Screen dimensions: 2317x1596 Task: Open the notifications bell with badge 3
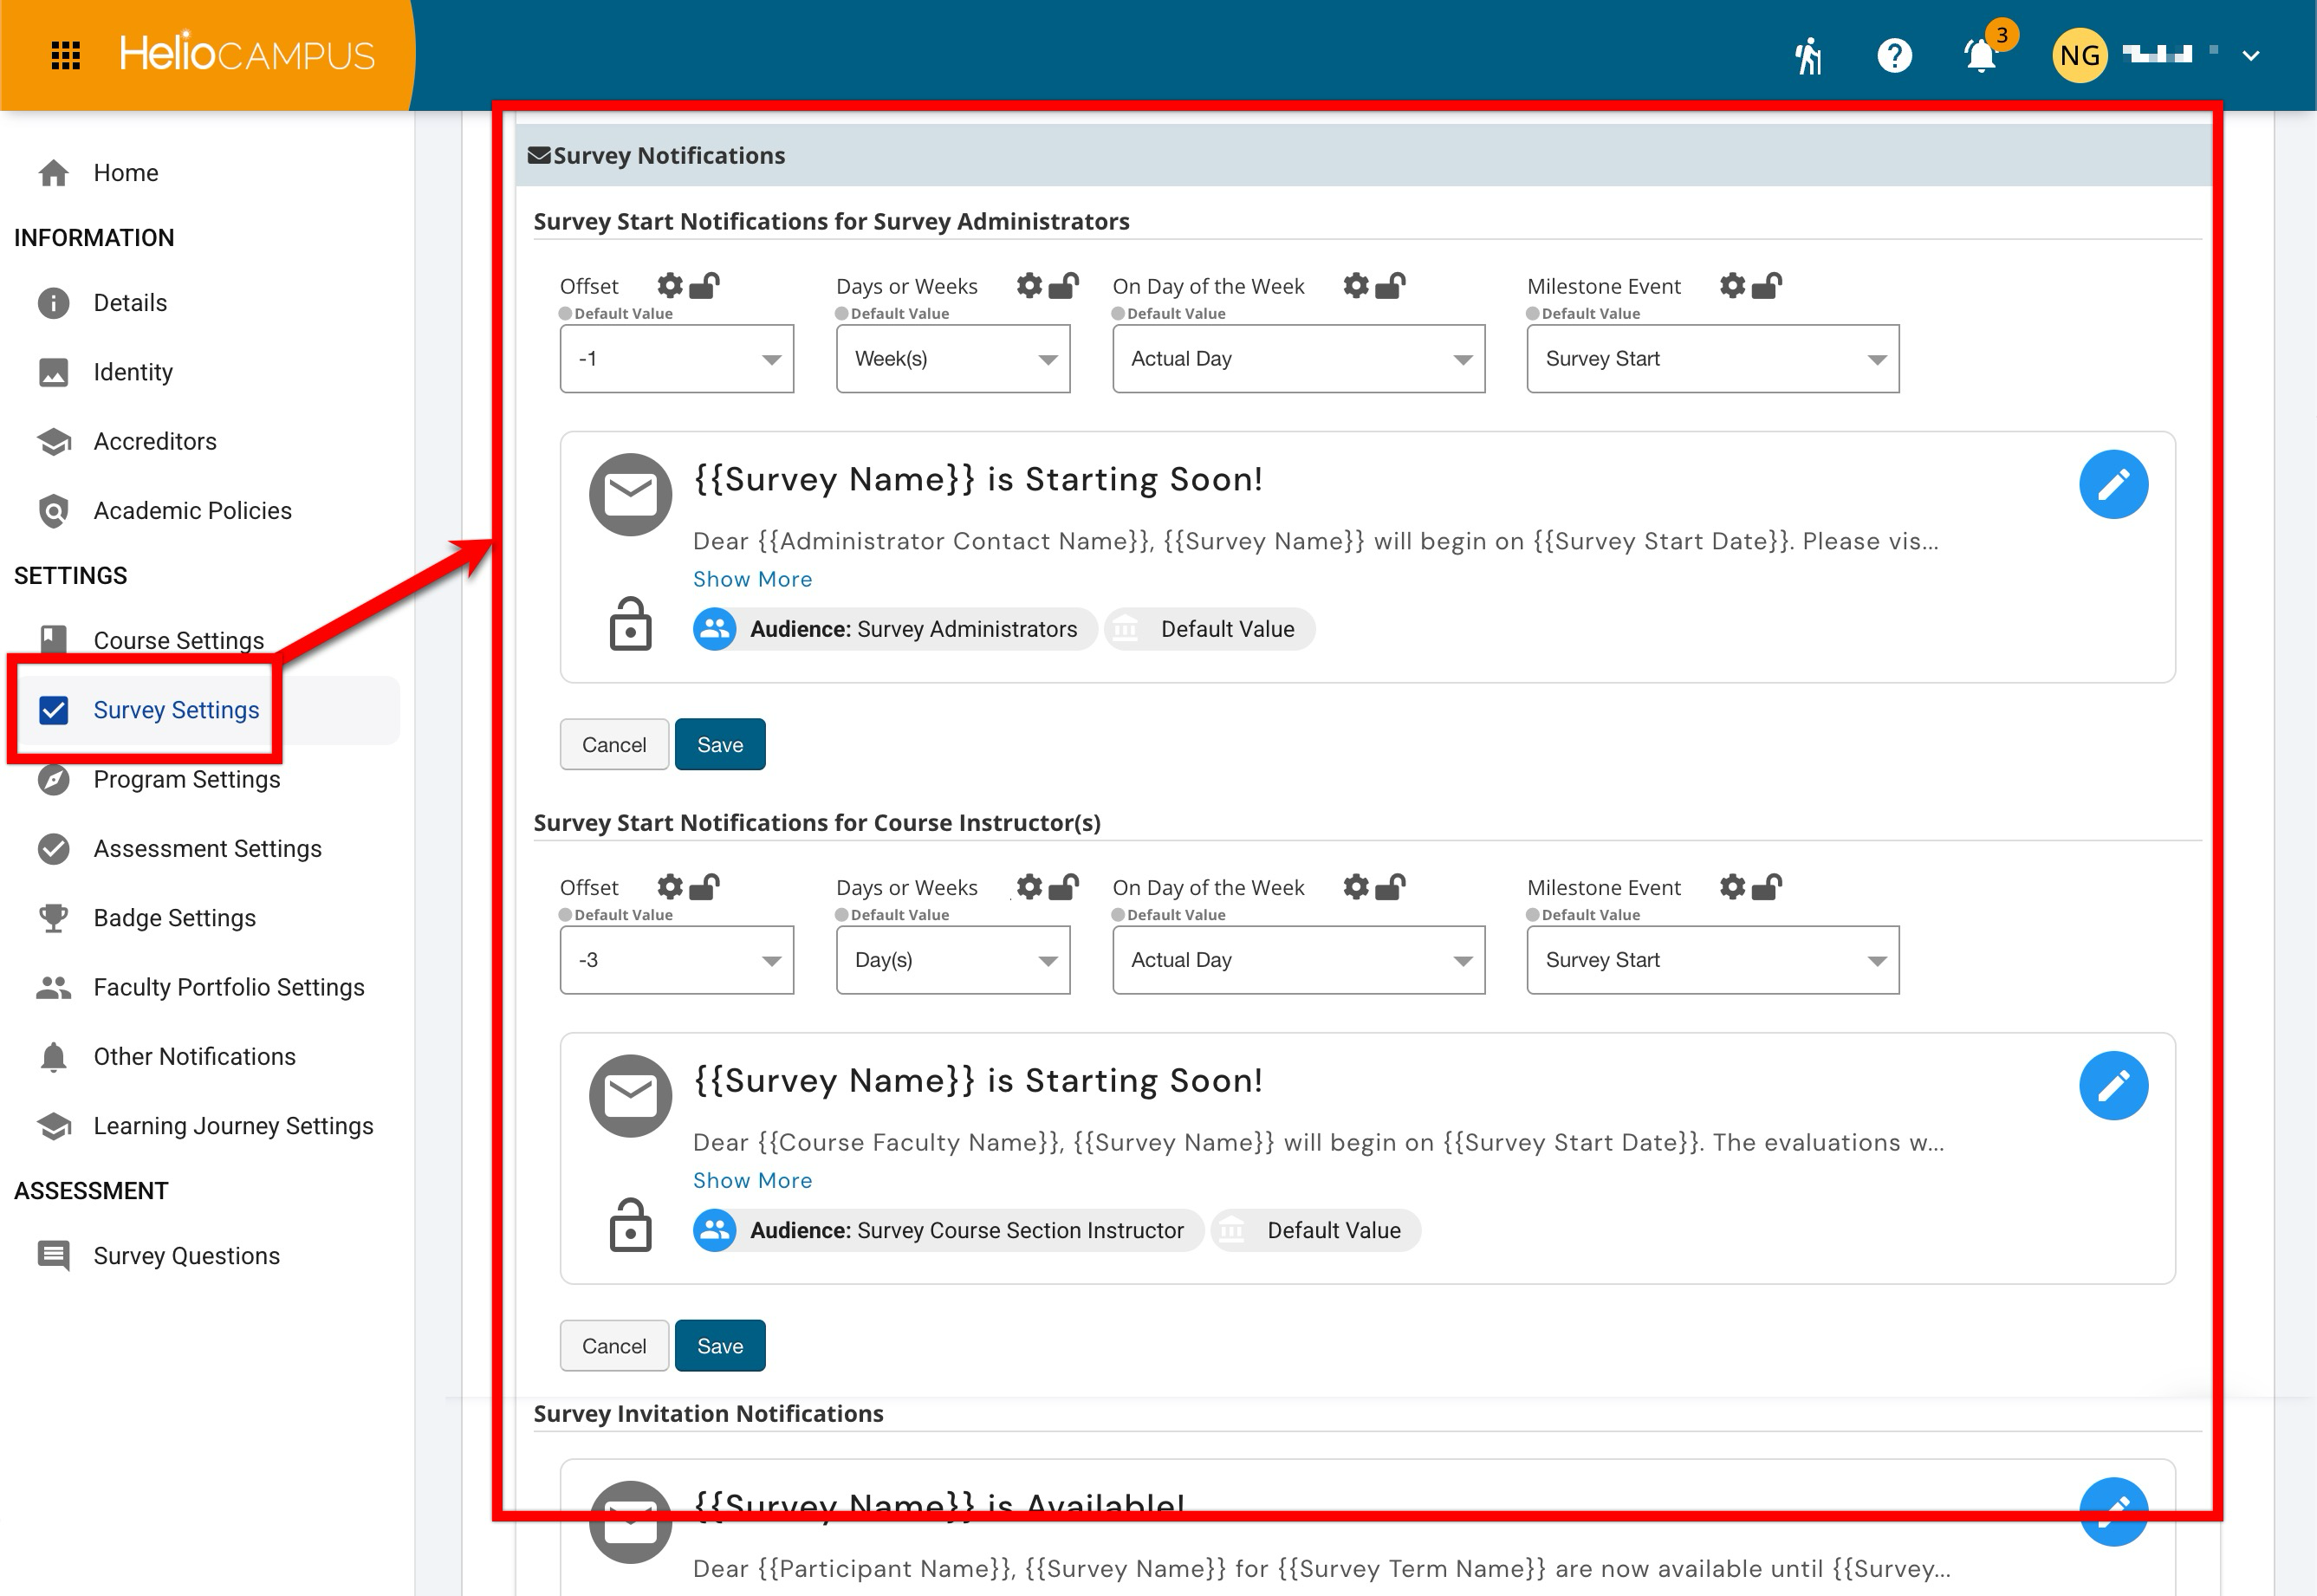click(1981, 54)
